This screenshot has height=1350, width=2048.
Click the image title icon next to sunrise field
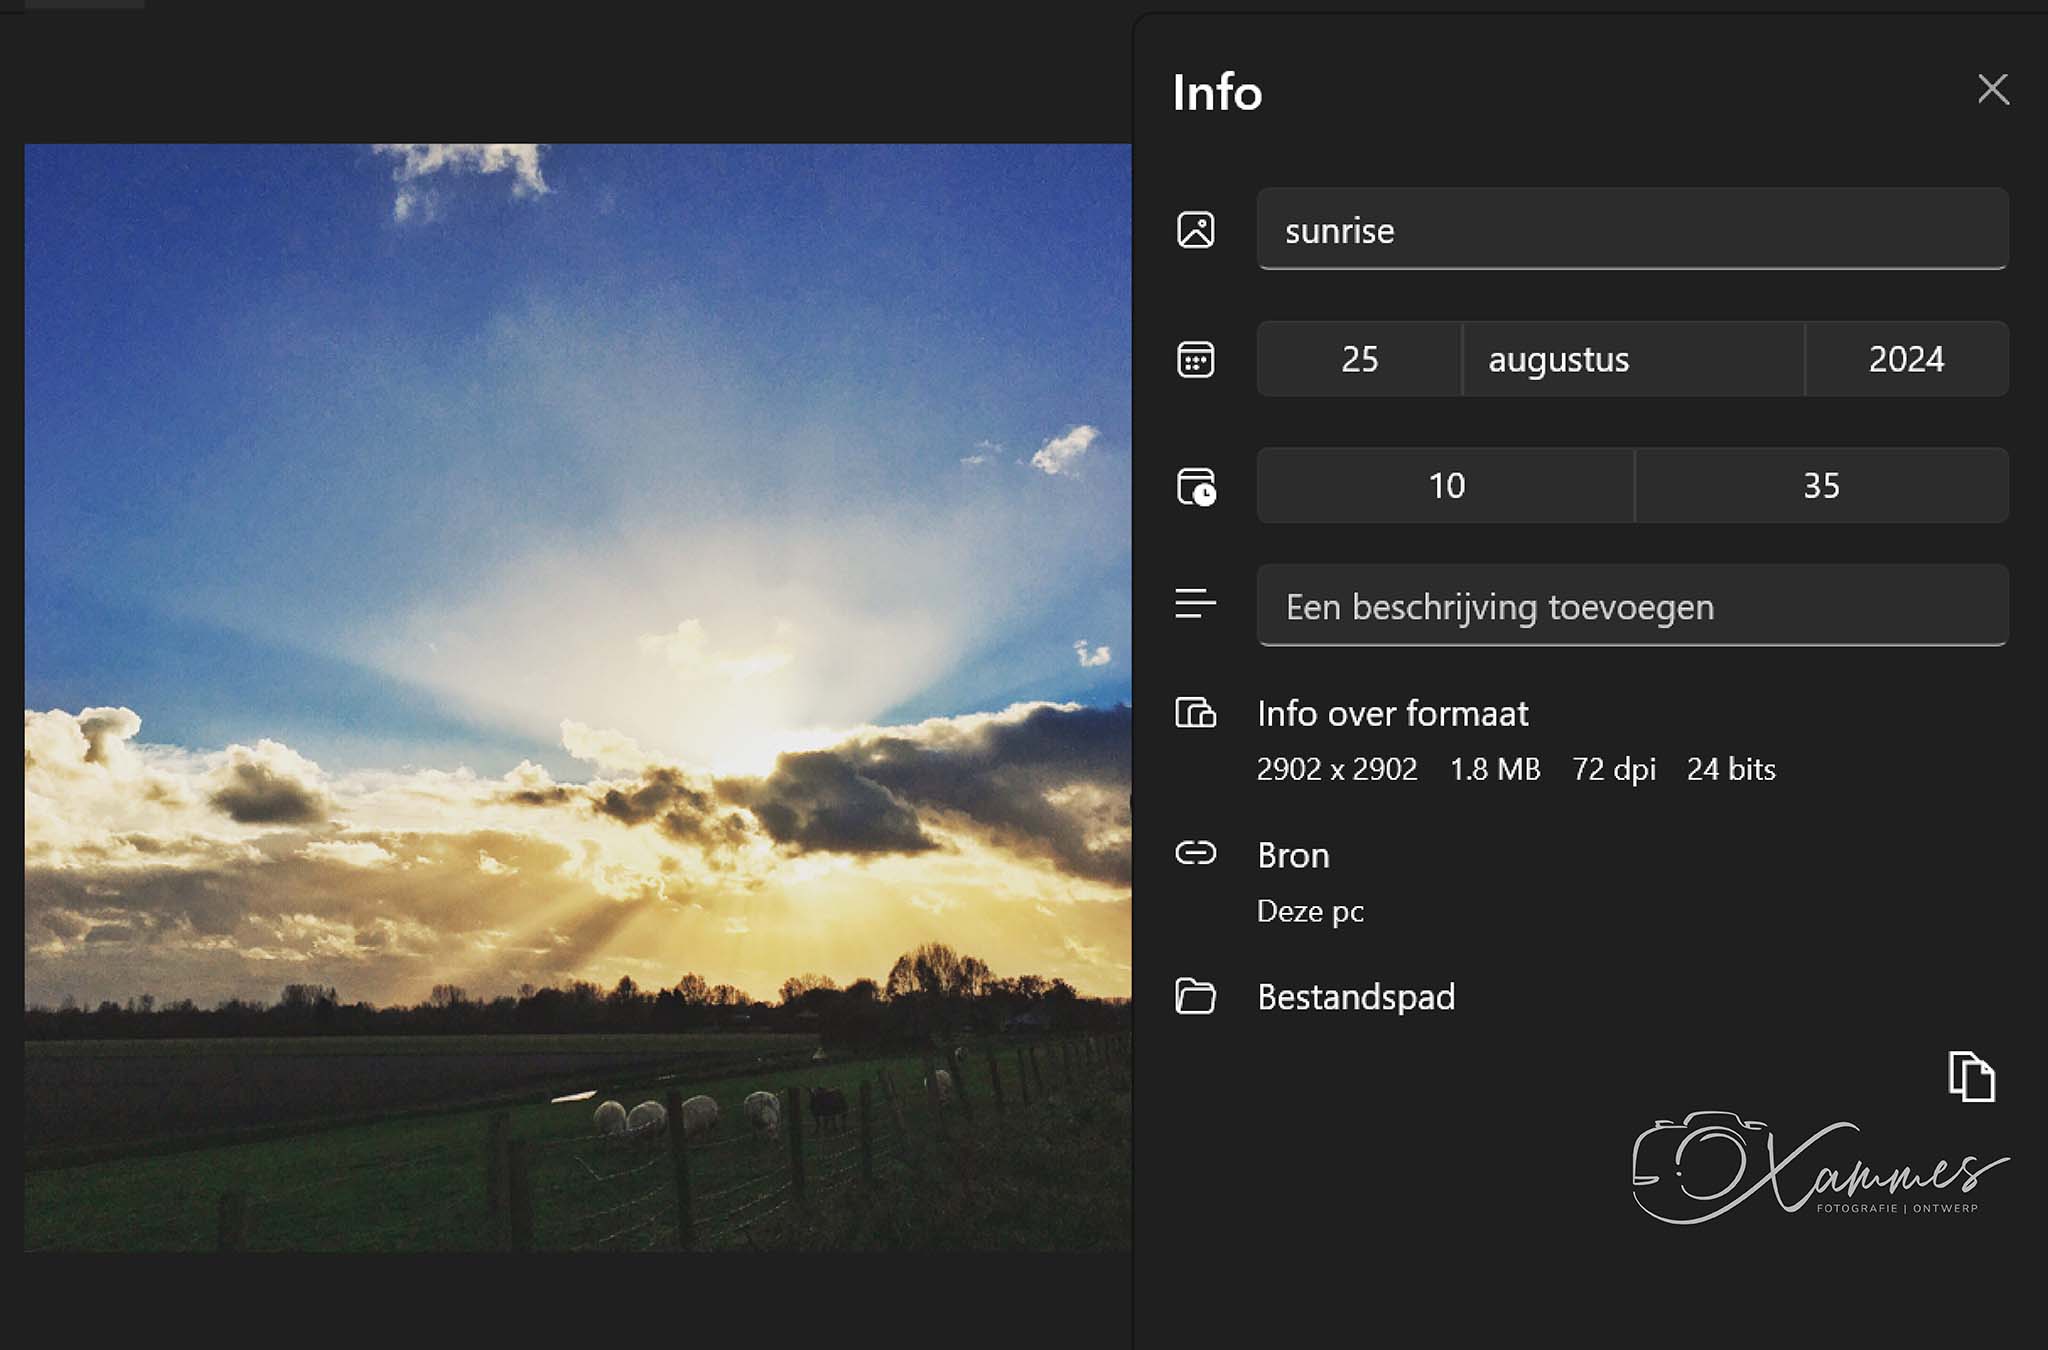[1196, 229]
